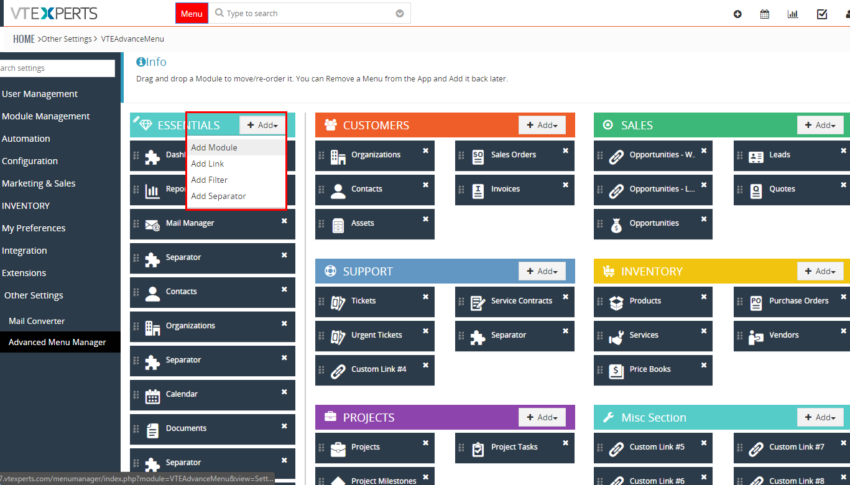This screenshot has height=485, width=850.
Task: Expand Marketing & Sales settings section
Action: tap(38, 183)
